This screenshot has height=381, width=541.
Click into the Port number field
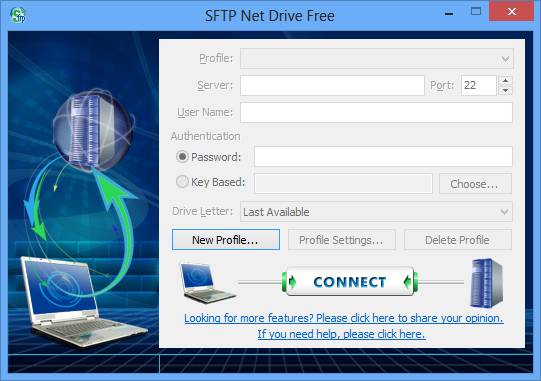tap(479, 85)
